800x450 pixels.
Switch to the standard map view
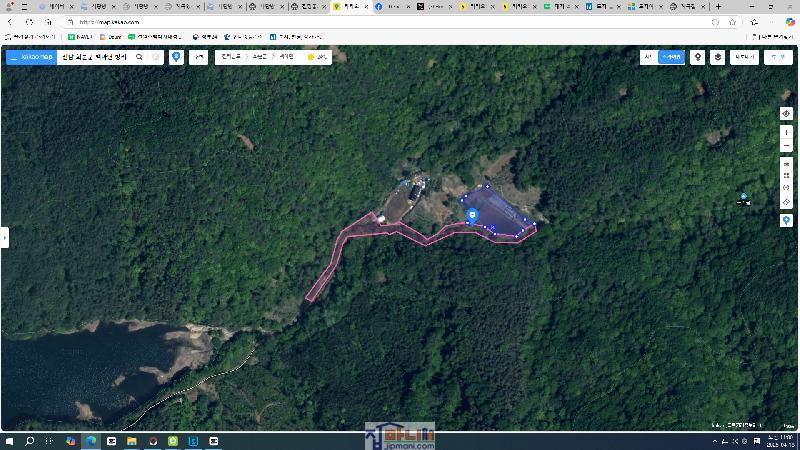(648, 58)
